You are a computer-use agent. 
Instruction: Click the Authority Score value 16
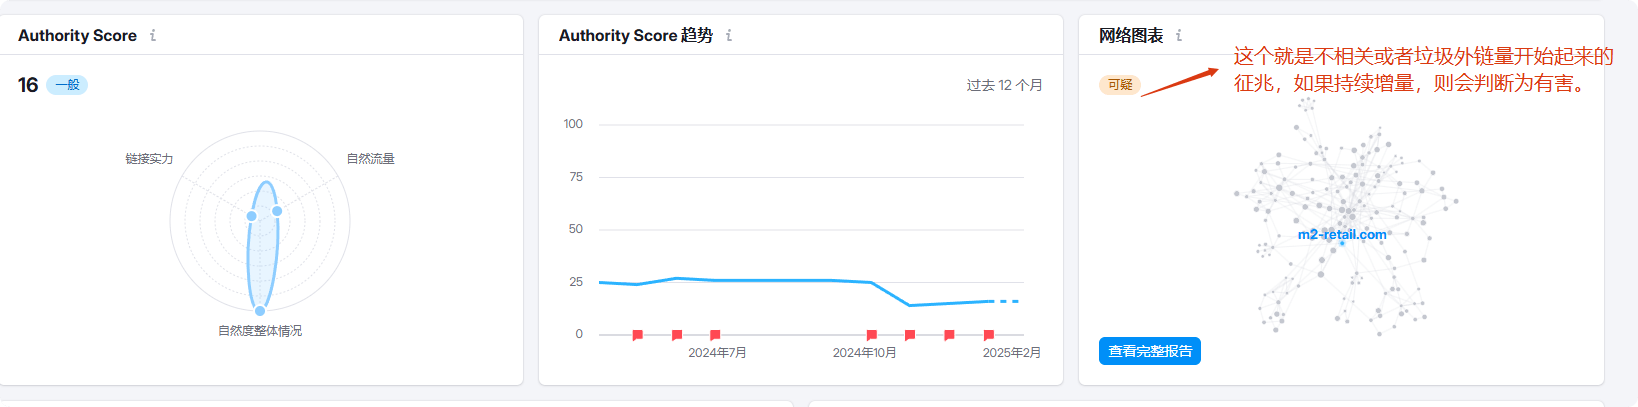[28, 85]
